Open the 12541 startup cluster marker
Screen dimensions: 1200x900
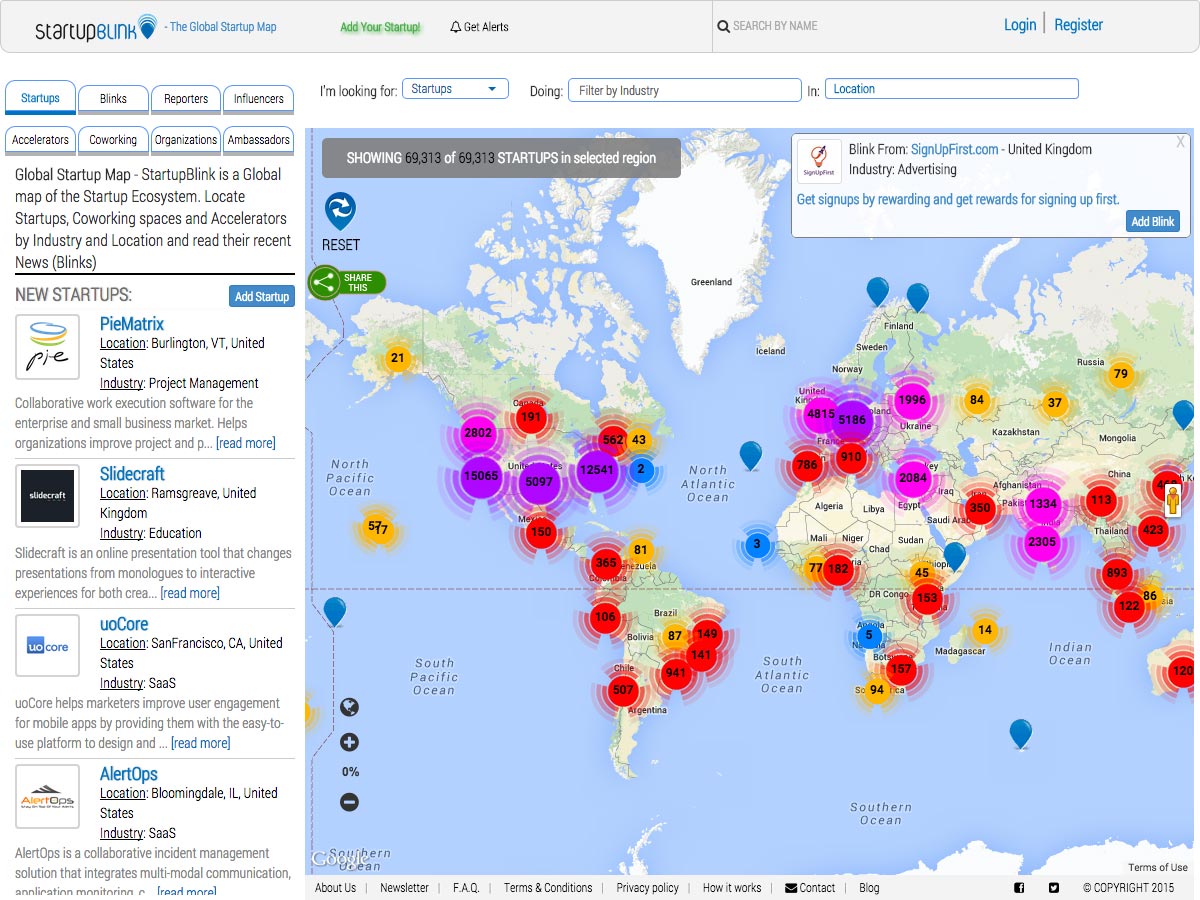pyautogui.click(x=596, y=470)
